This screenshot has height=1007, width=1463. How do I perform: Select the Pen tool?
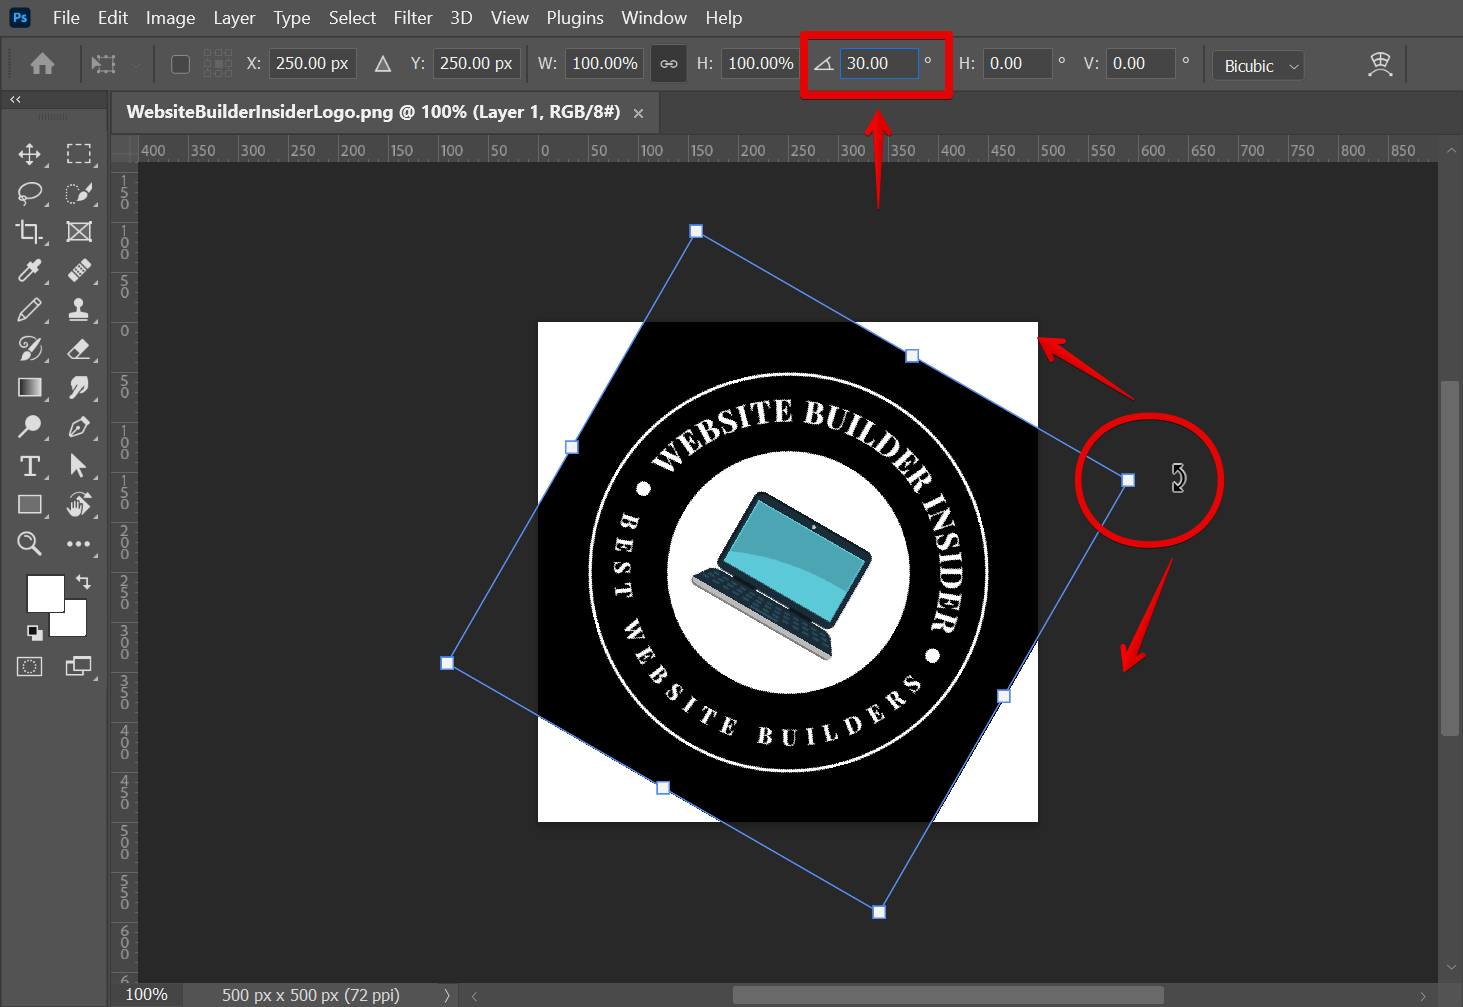78,427
